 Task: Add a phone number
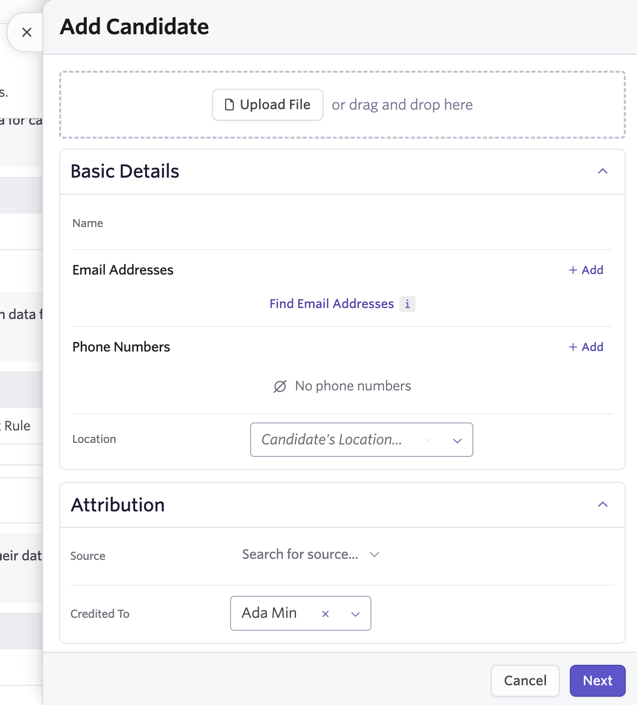coord(586,347)
